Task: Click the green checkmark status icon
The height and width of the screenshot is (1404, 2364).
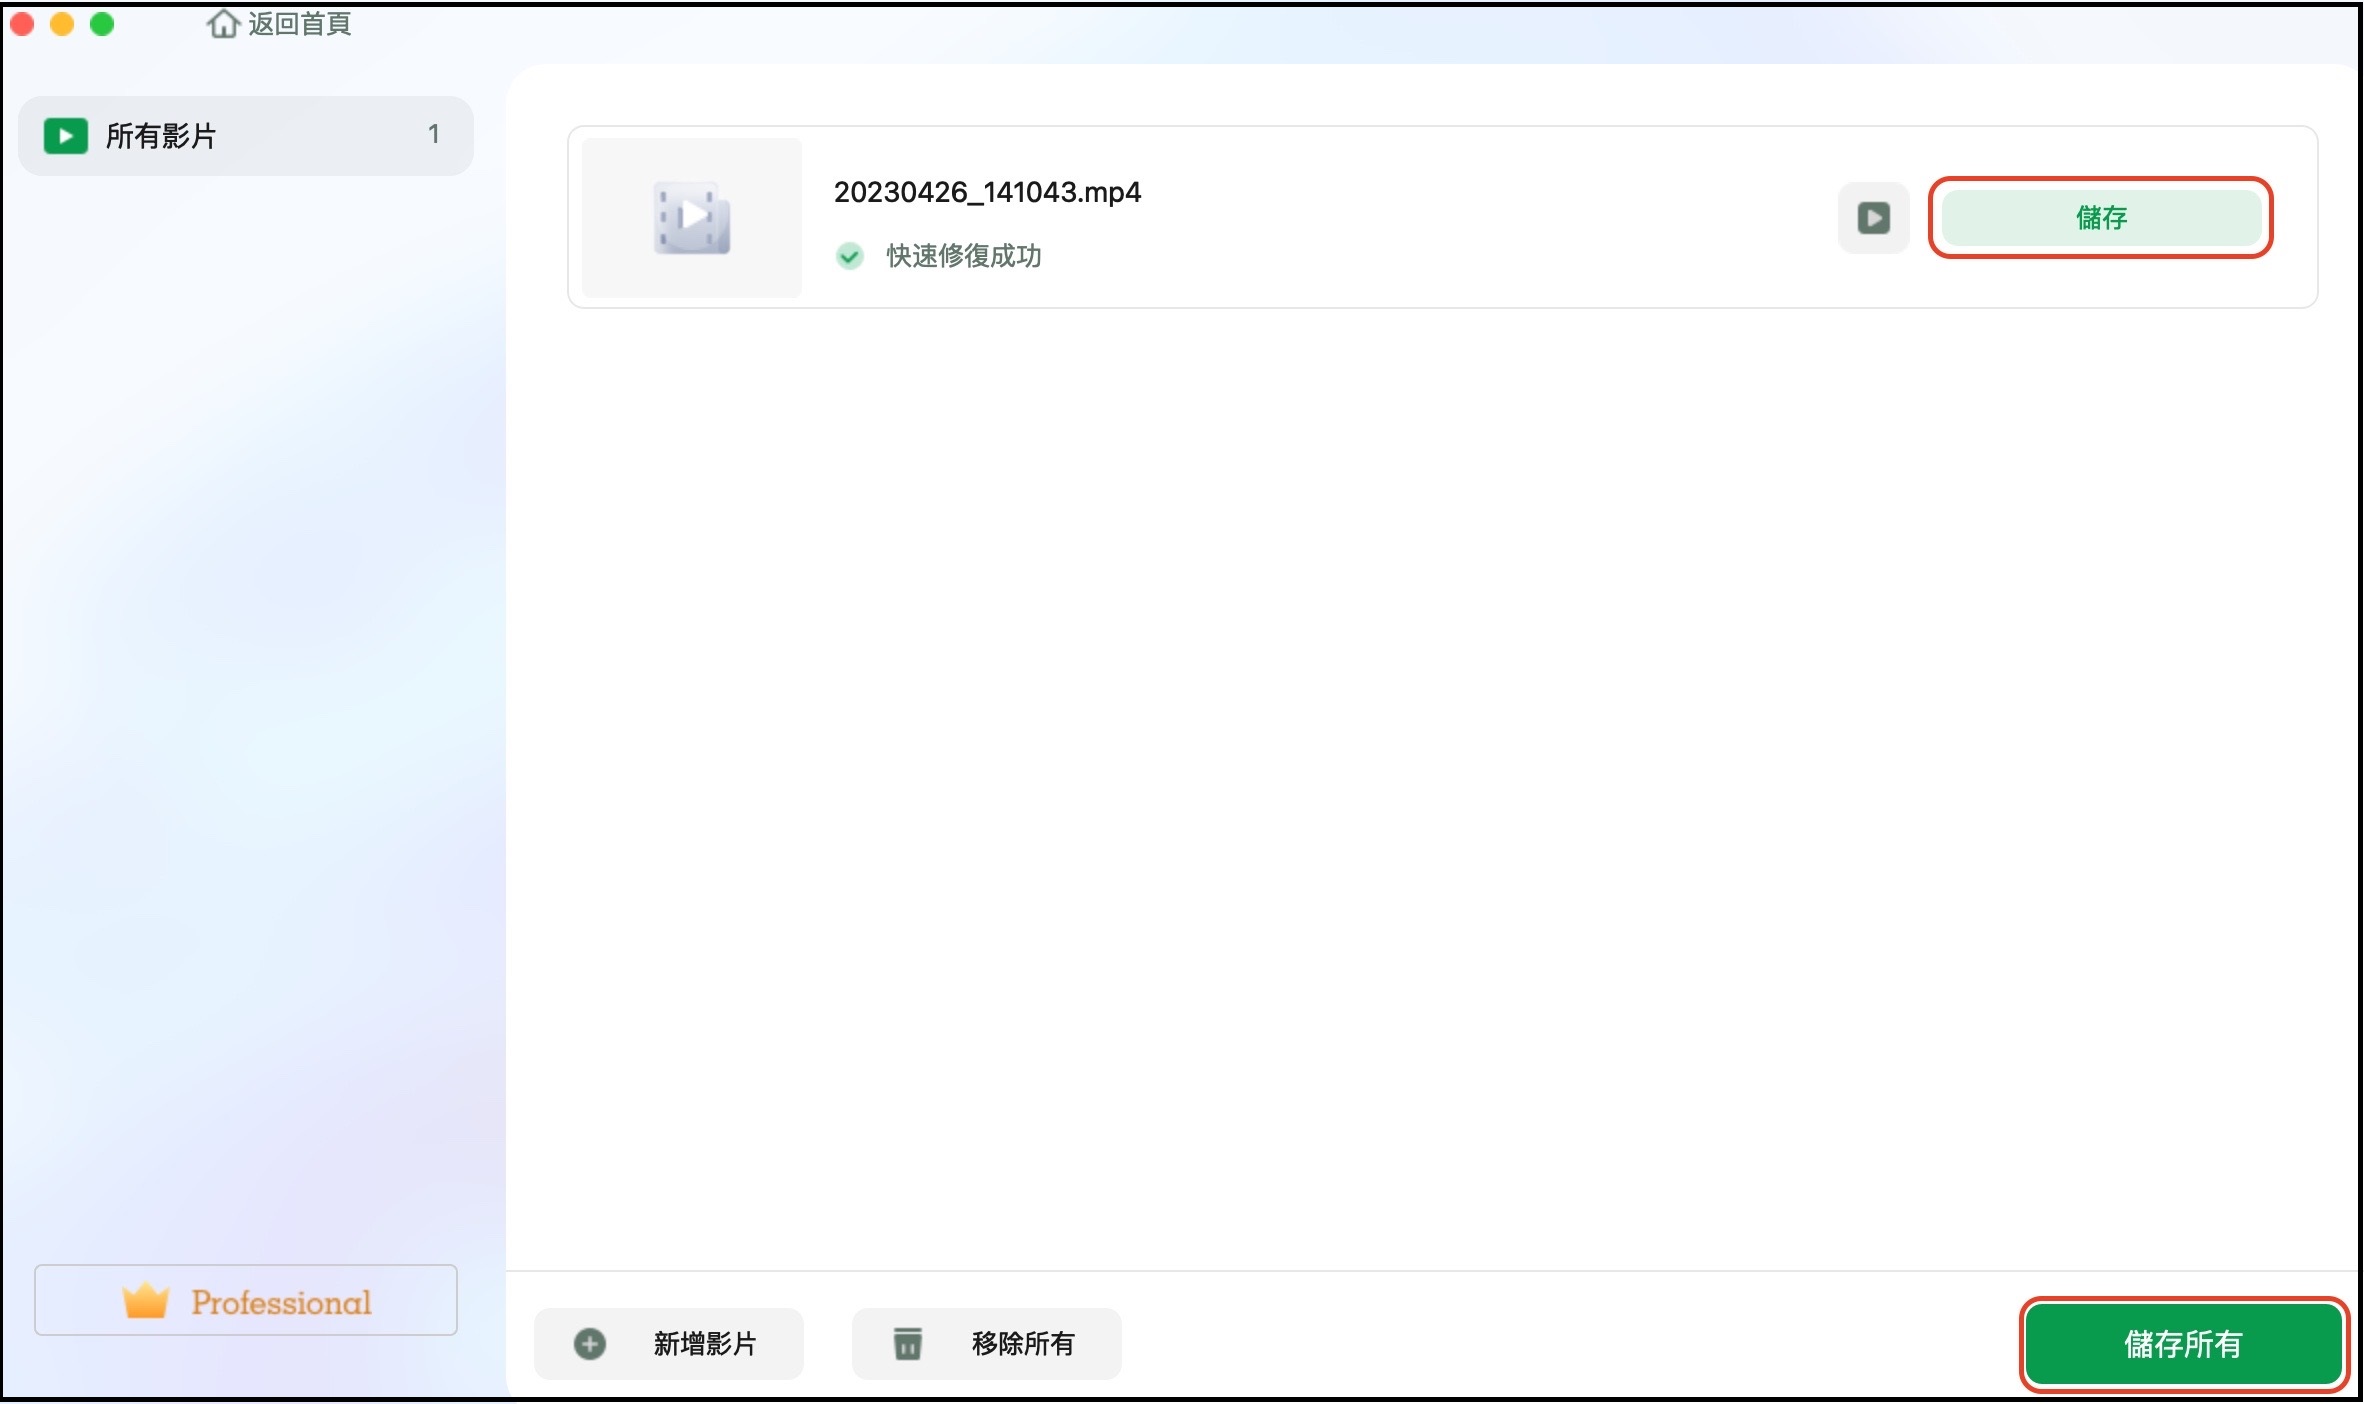Action: [x=850, y=256]
